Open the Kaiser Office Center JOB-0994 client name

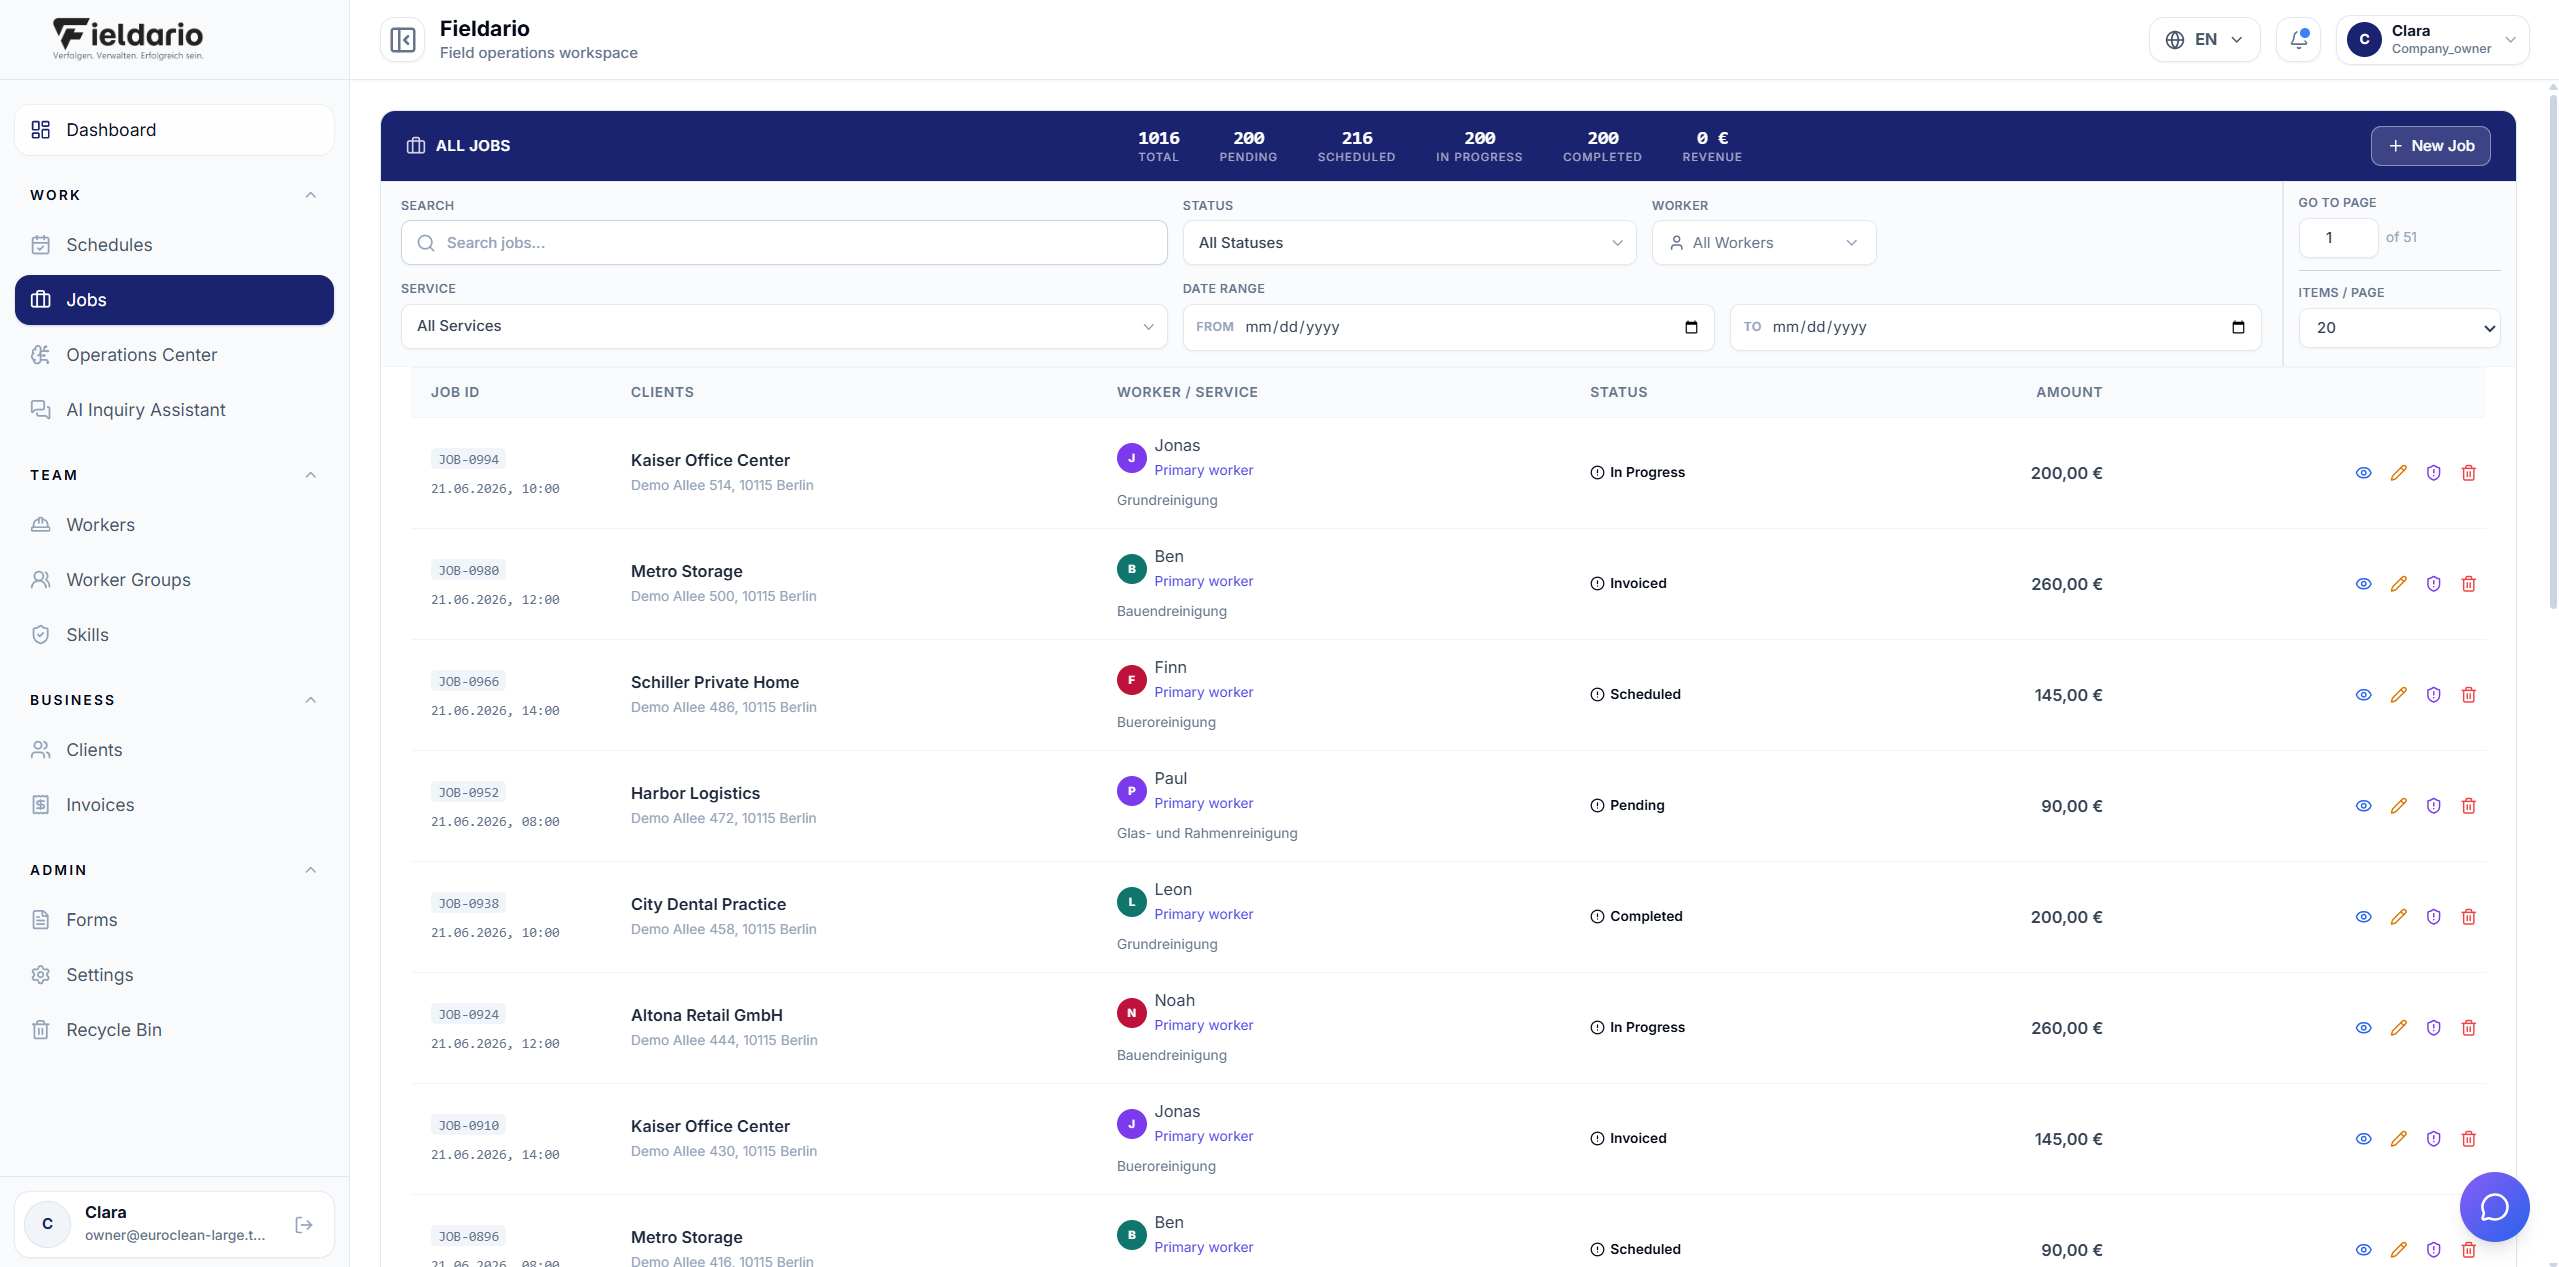pyautogui.click(x=710, y=460)
